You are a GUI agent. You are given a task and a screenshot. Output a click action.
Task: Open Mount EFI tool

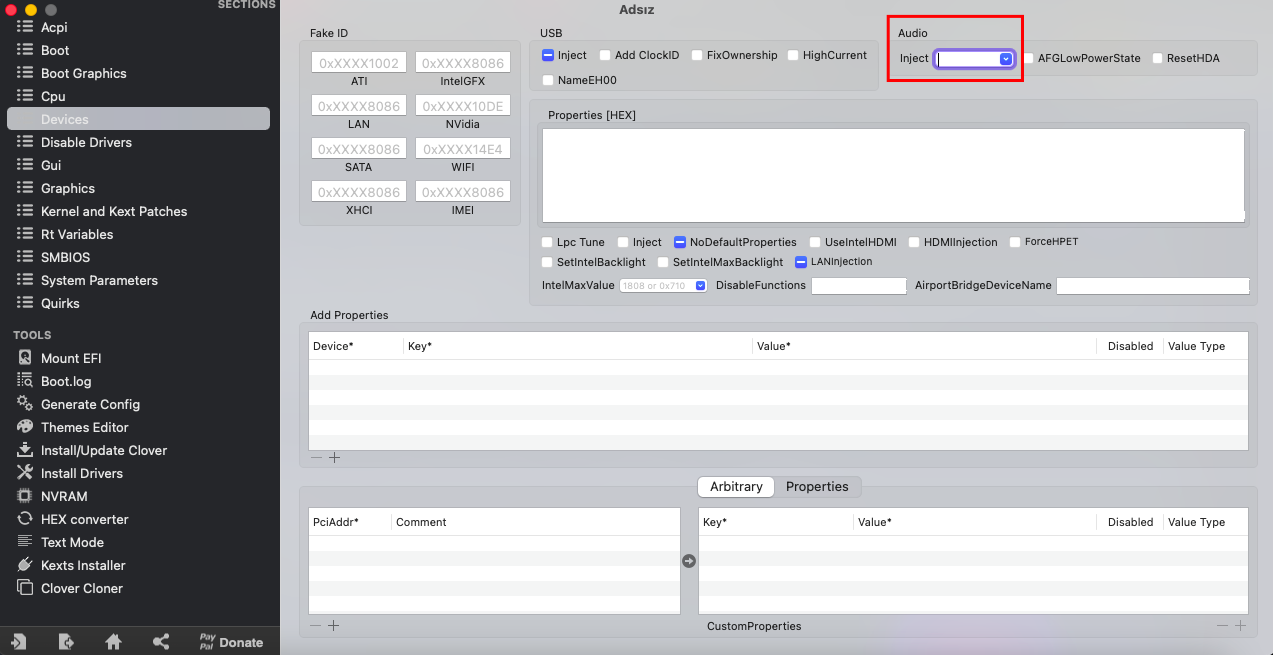coord(70,358)
